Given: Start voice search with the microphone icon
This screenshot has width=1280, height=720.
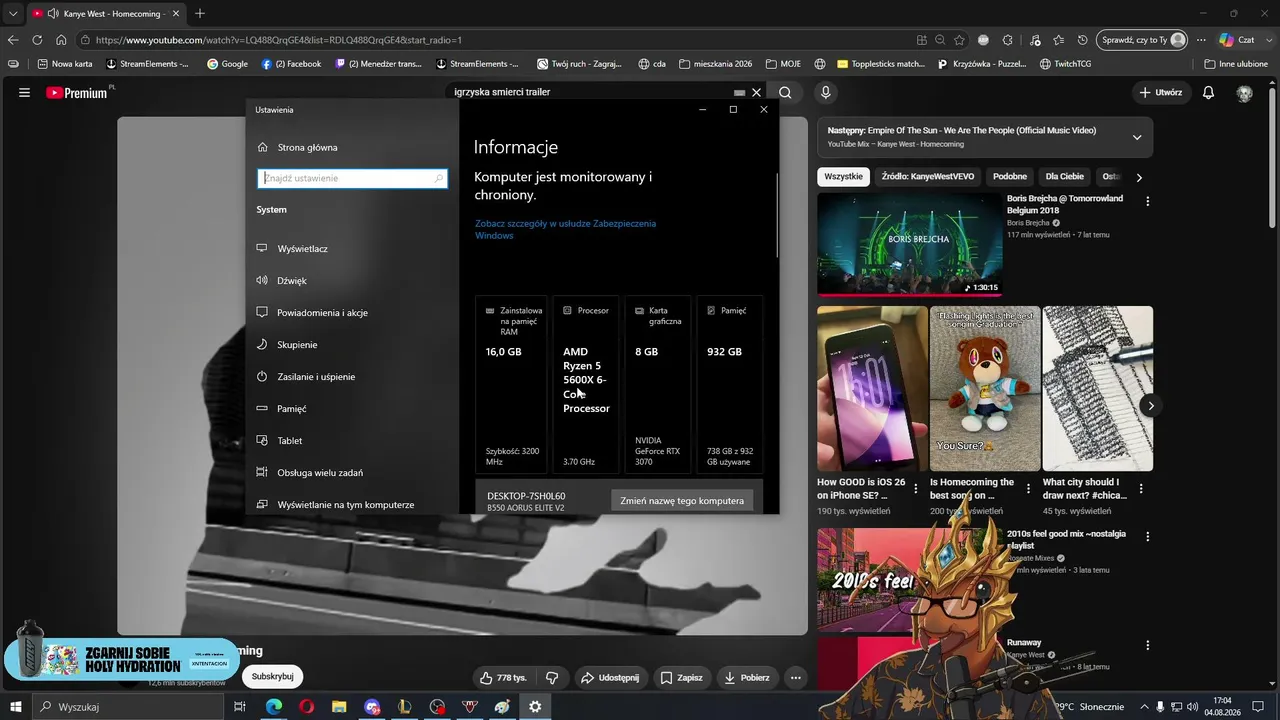Looking at the screenshot, I should click(825, 93).
